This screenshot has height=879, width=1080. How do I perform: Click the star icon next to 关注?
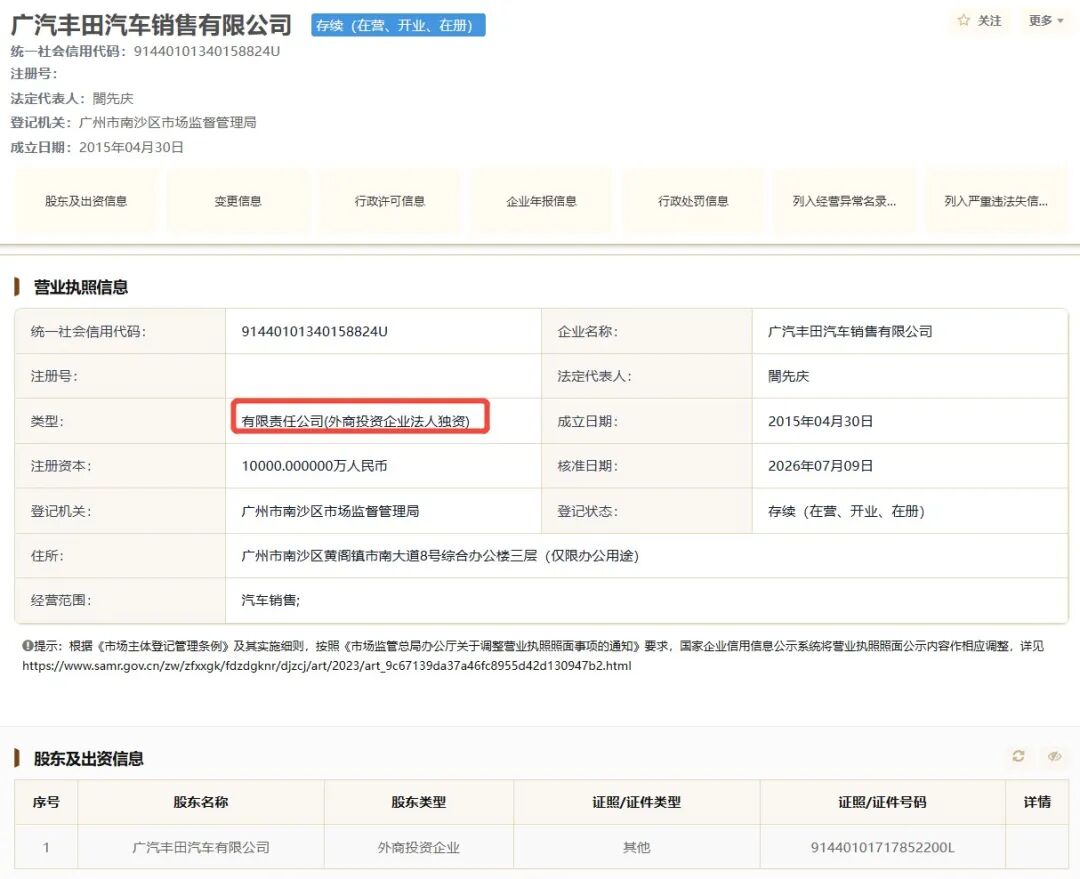coord(964,21)
